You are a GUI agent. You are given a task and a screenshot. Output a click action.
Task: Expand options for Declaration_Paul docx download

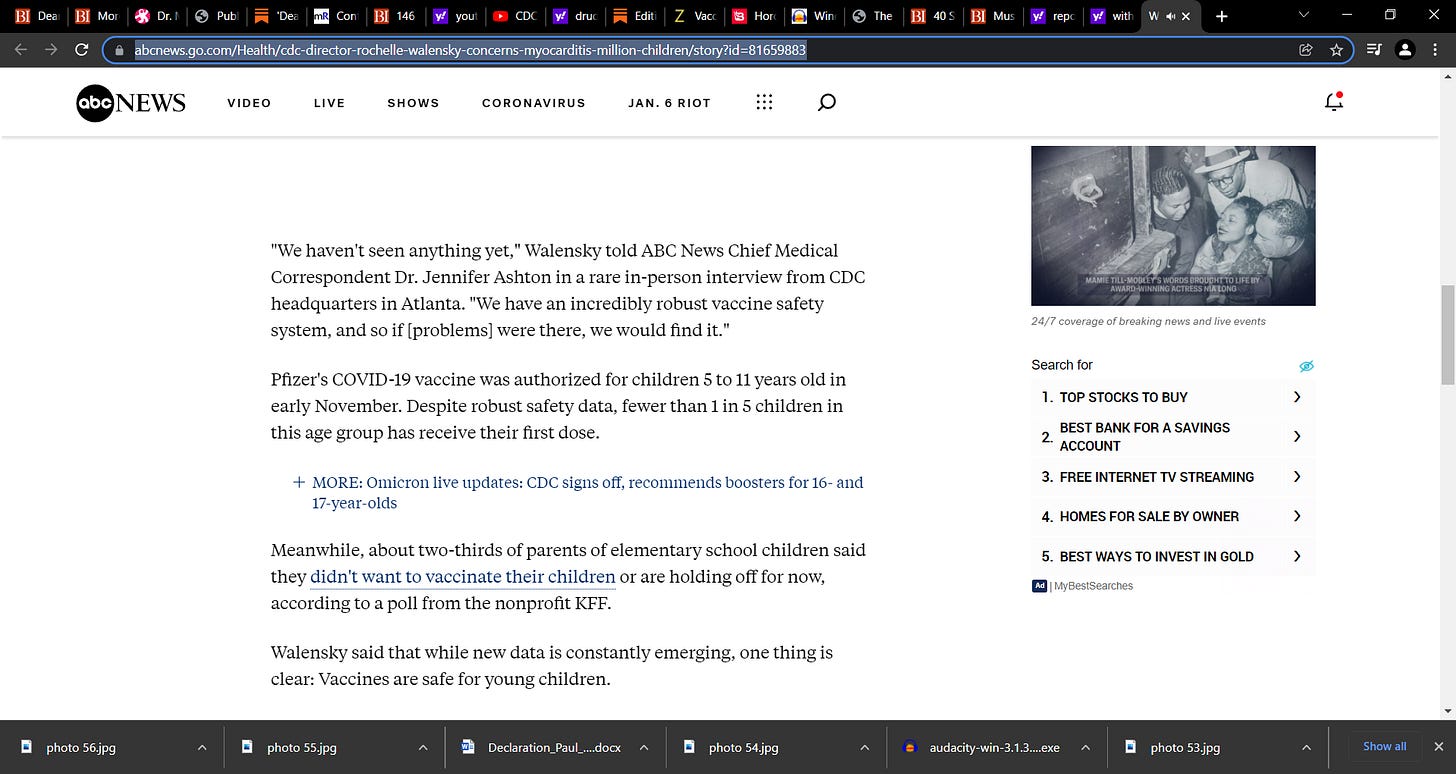644,747
